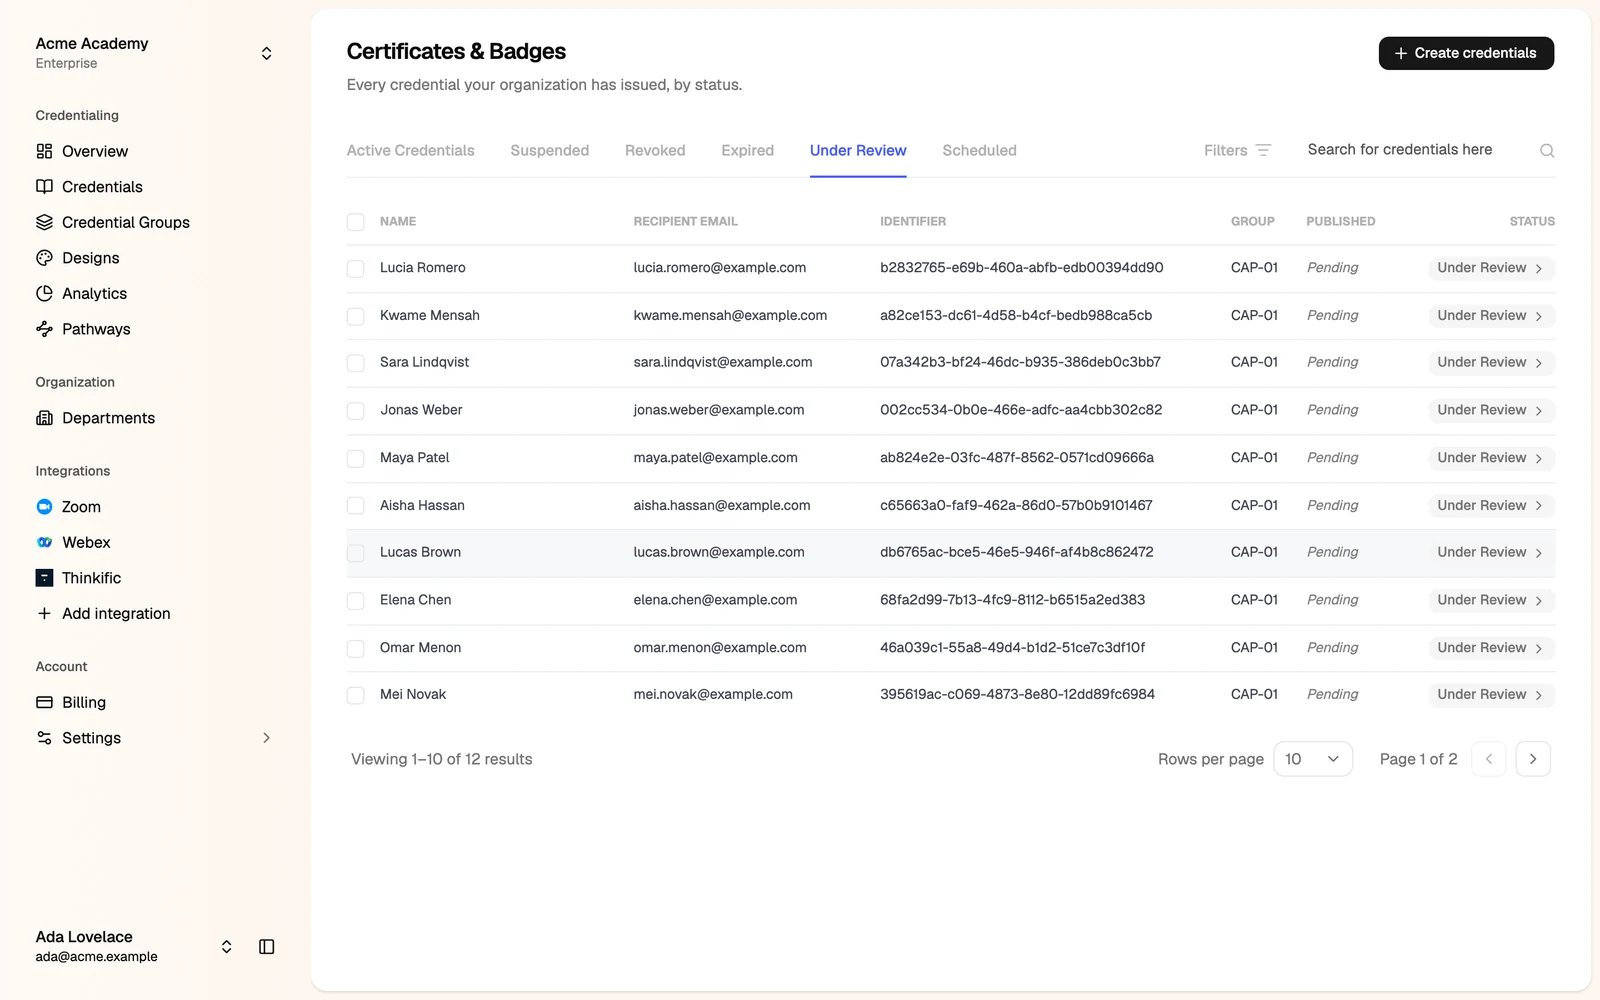Tick the Lucas Brown row checkbox
The width and height of the screenshot is (1600, 1000).
355,552
